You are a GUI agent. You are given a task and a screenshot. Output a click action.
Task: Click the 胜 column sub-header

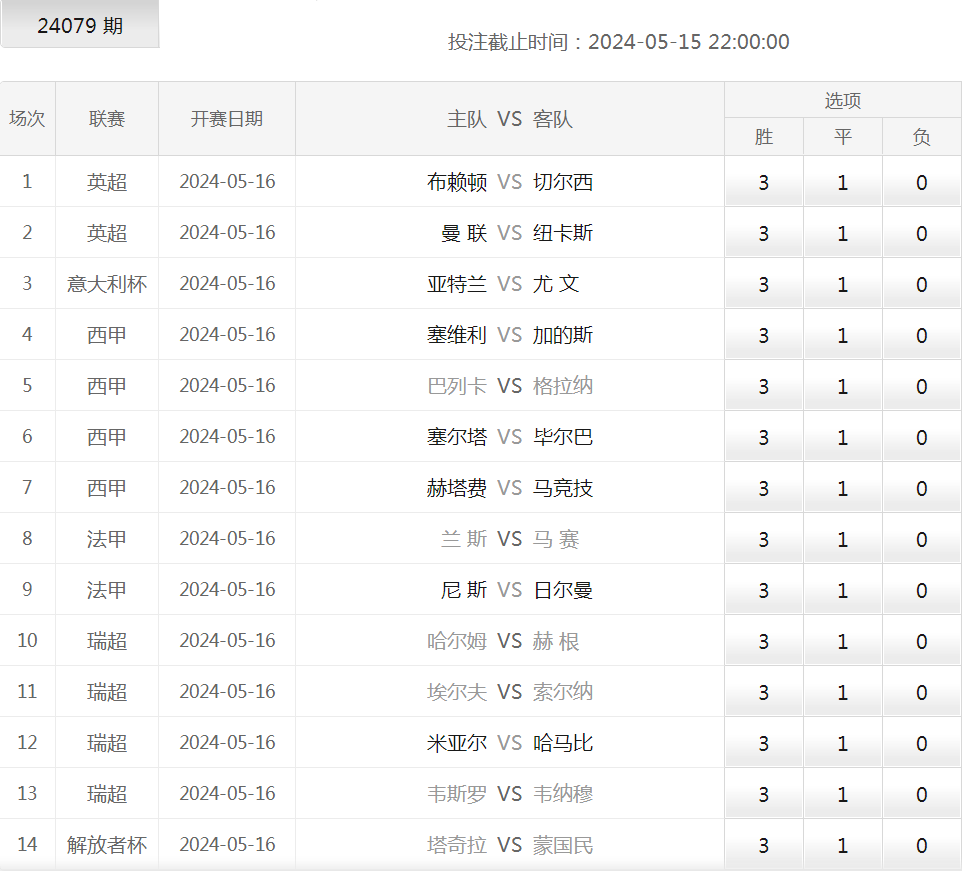coord(764,137)
